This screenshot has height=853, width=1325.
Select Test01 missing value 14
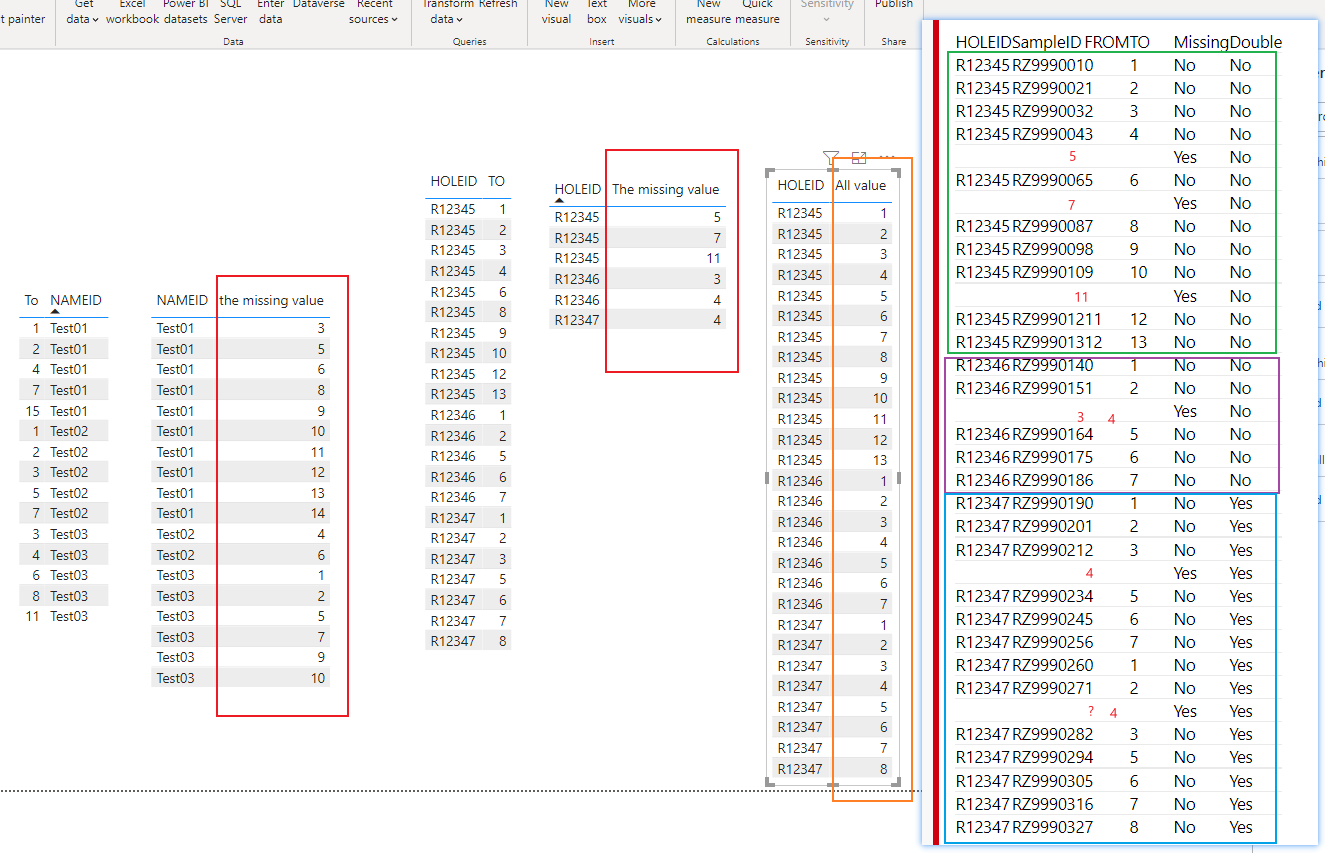(x=318, y=513)
